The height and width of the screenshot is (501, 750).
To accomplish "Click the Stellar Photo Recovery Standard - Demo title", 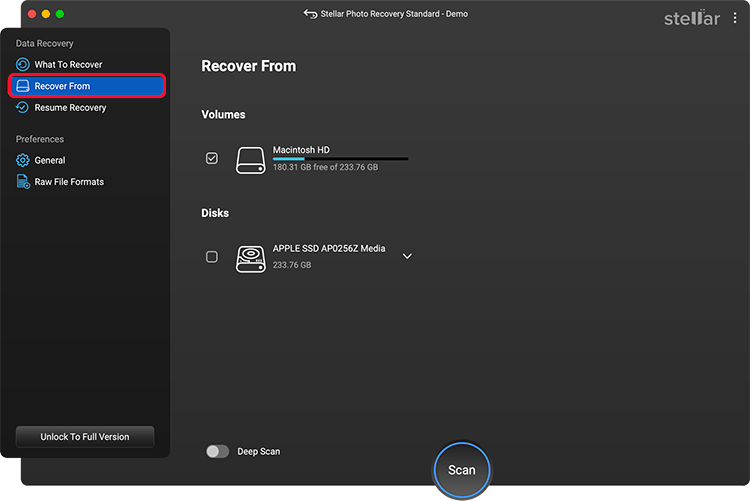I will 394,14.
